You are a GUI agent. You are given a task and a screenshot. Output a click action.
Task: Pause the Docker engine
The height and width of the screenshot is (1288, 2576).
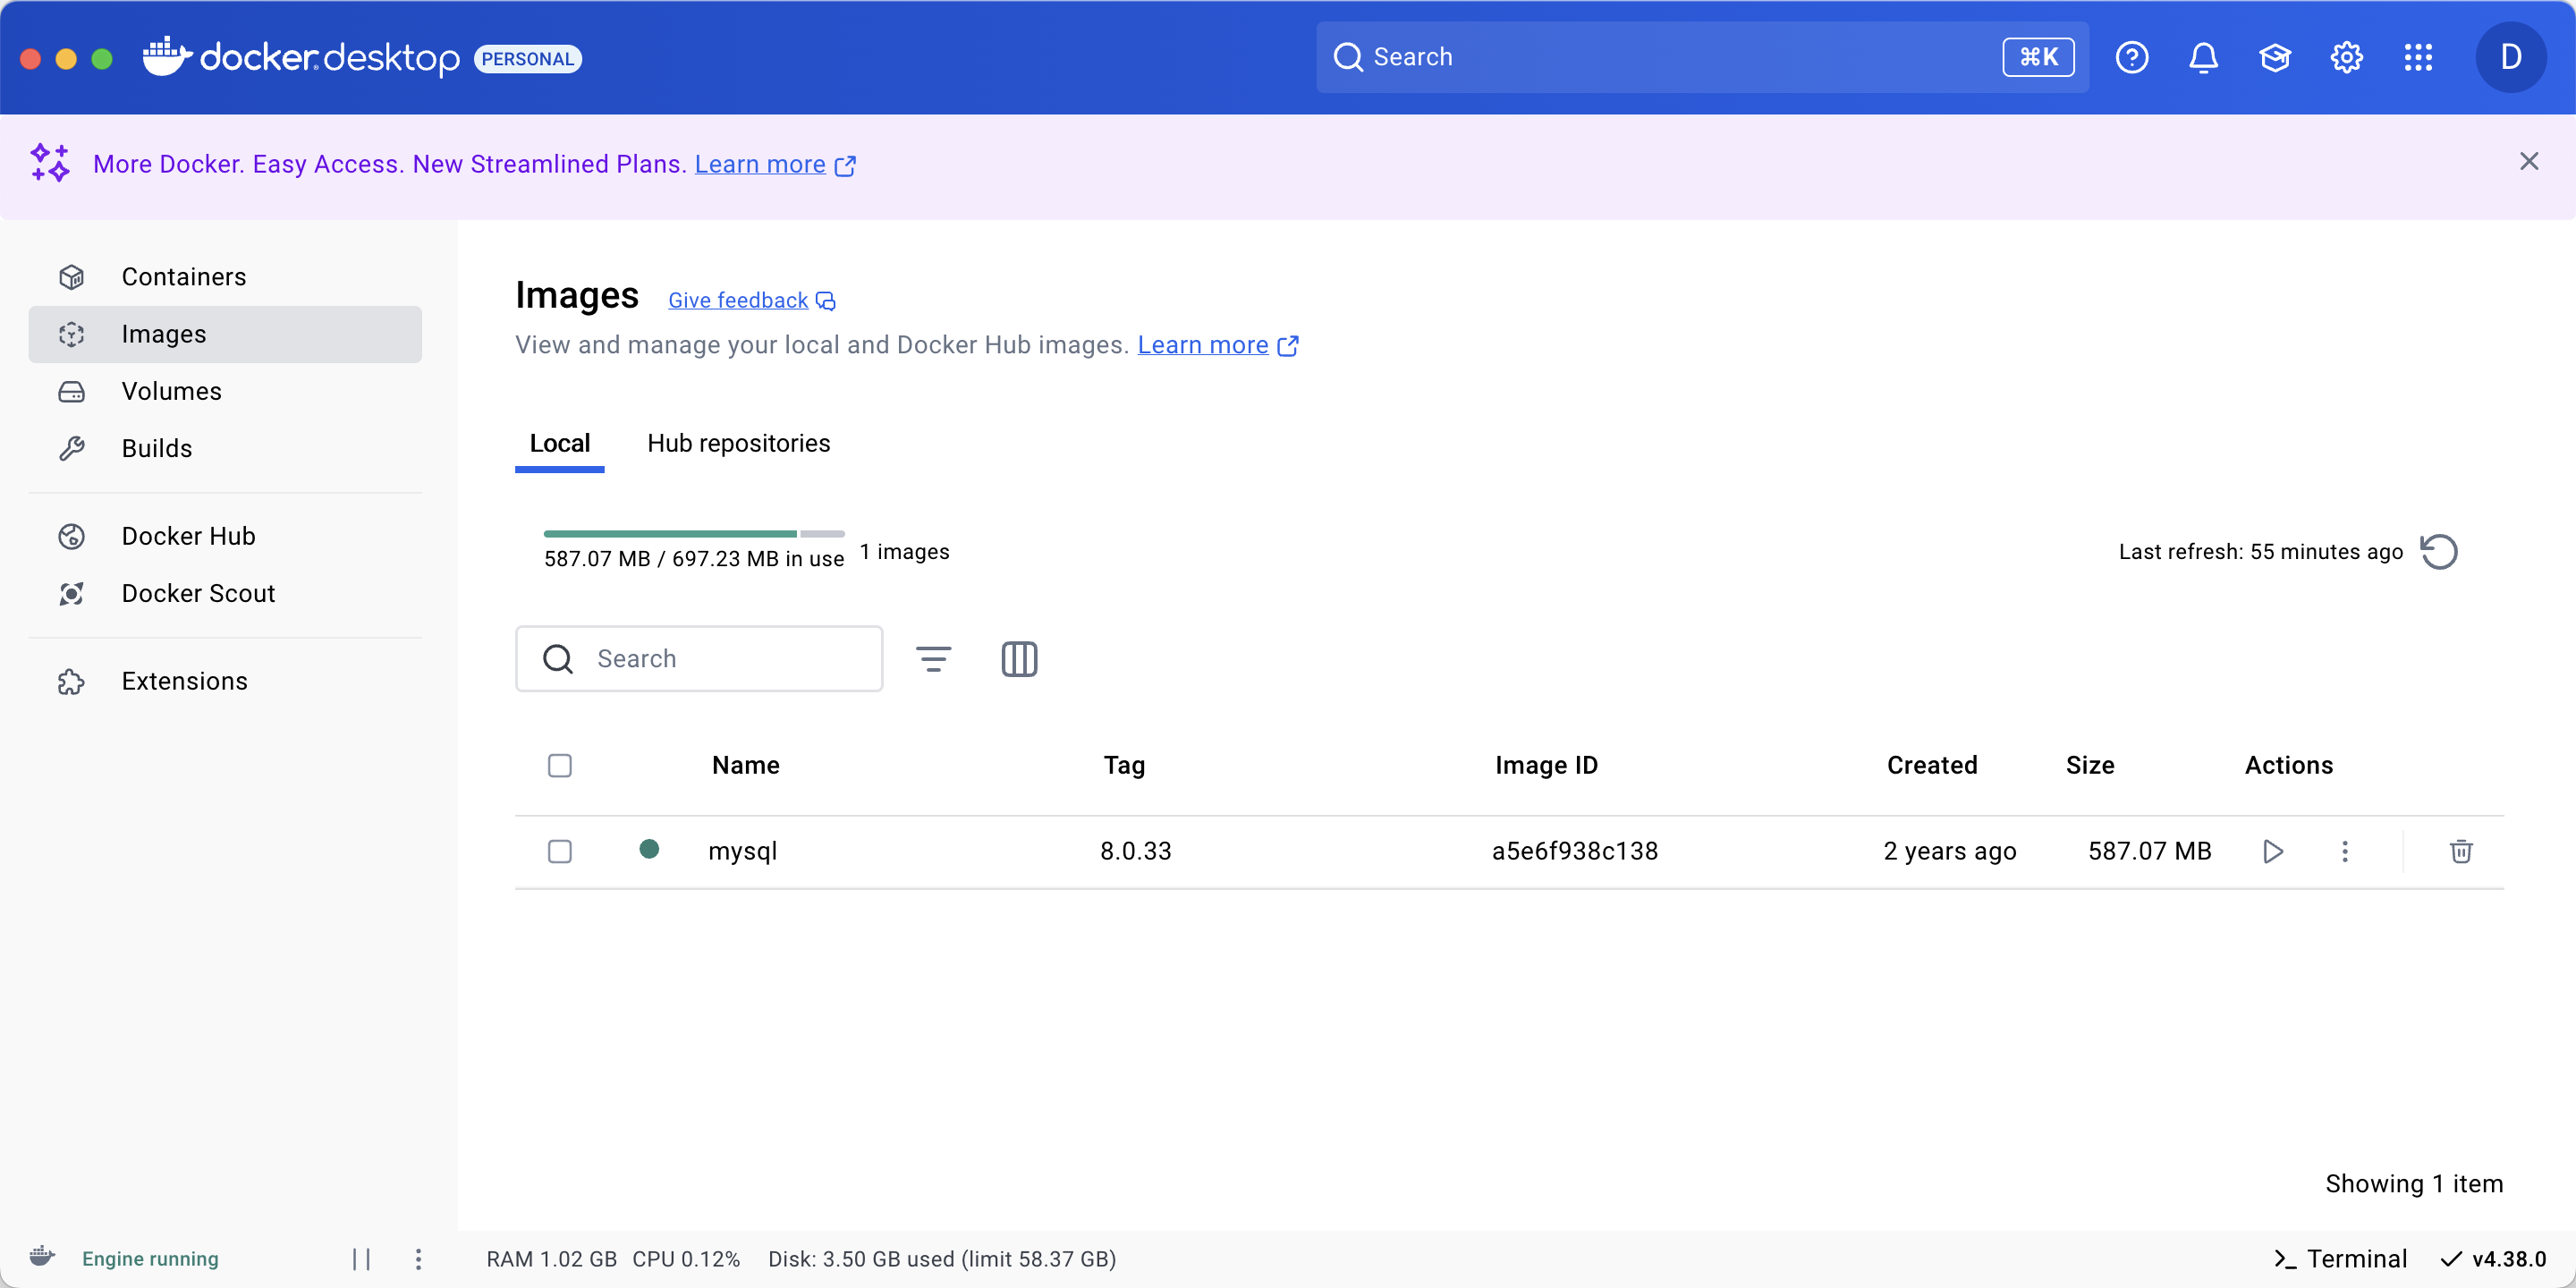pyautogui.click(x=361, y=1259)
